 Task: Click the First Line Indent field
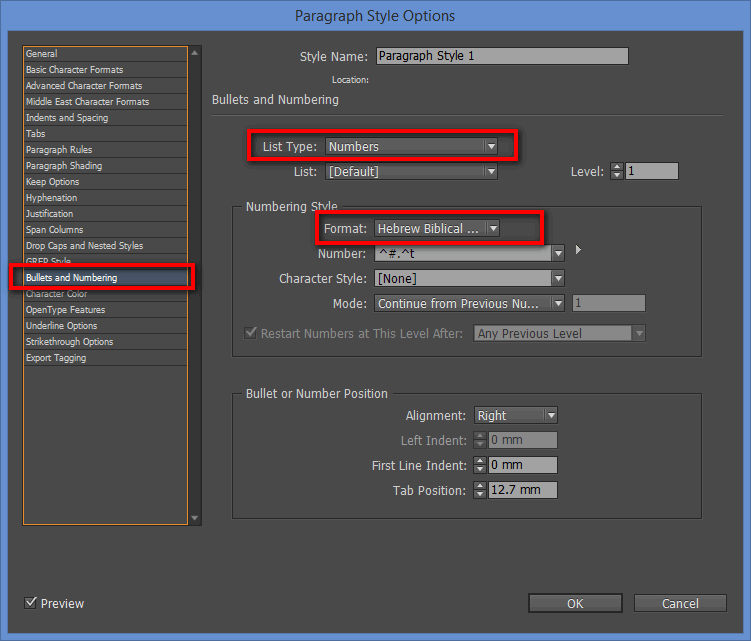[523, 465]
